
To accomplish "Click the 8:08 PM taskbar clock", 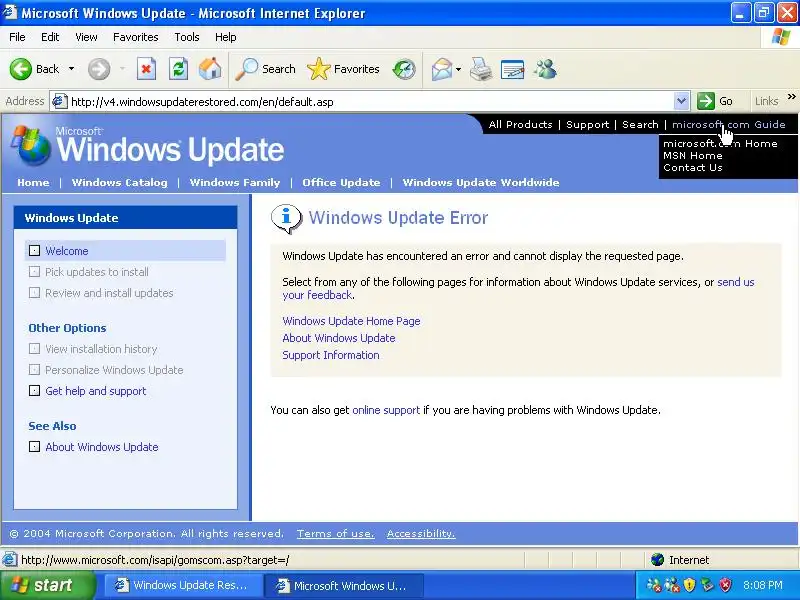I will [763, 585].
